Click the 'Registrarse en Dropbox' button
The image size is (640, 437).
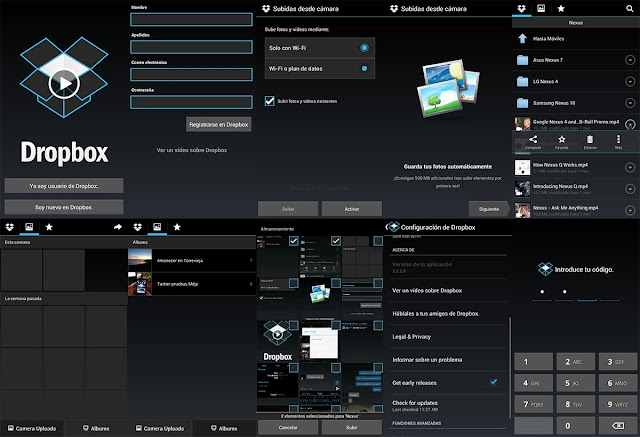tap(219, 124)
